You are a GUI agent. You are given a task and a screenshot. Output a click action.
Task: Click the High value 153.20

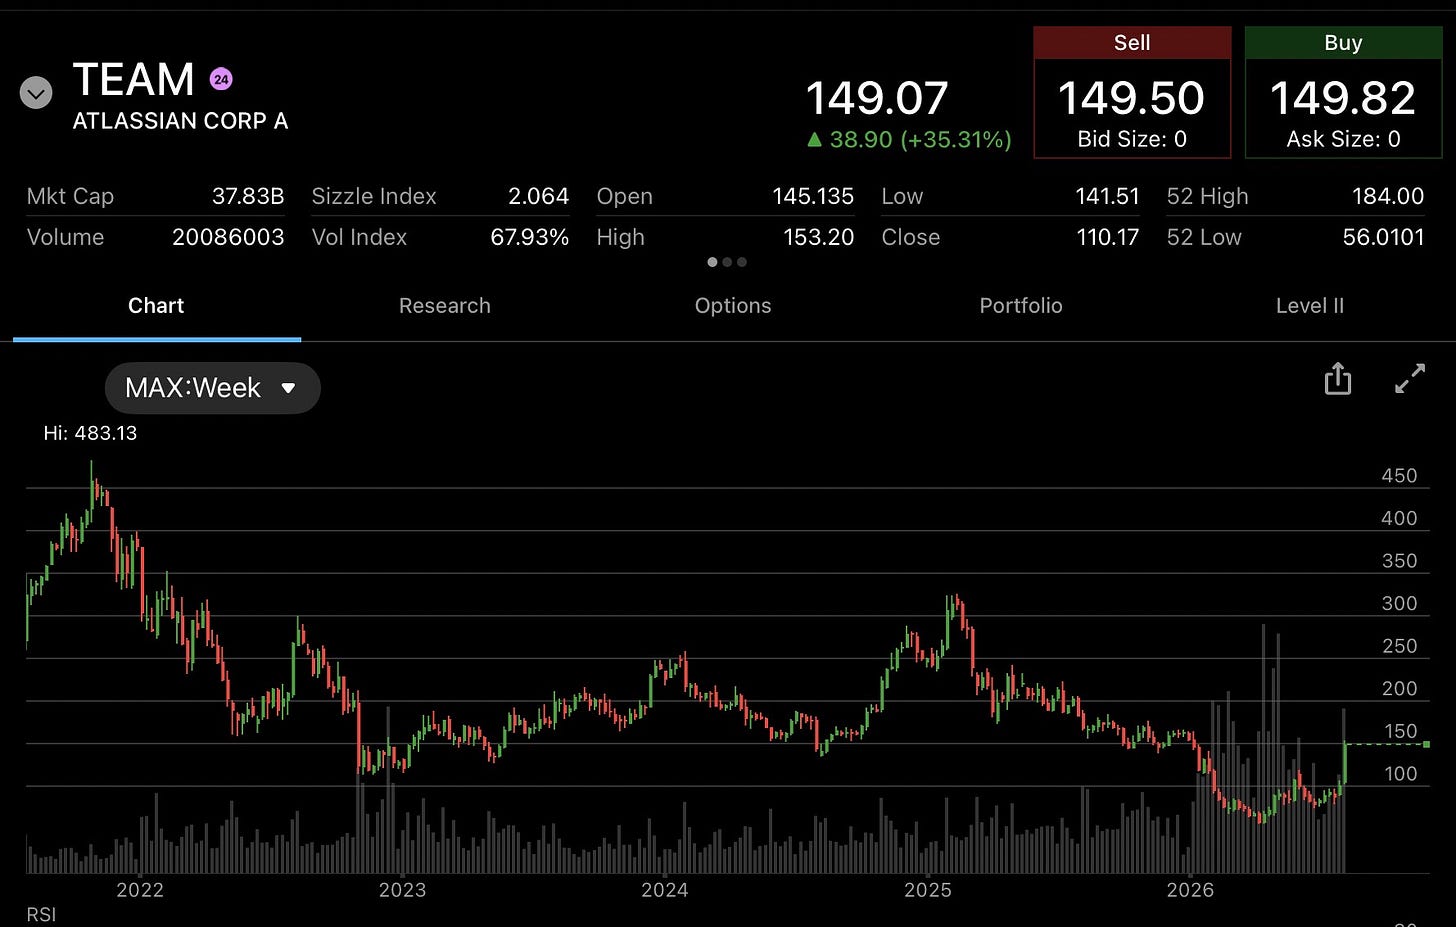coord(819,237)
